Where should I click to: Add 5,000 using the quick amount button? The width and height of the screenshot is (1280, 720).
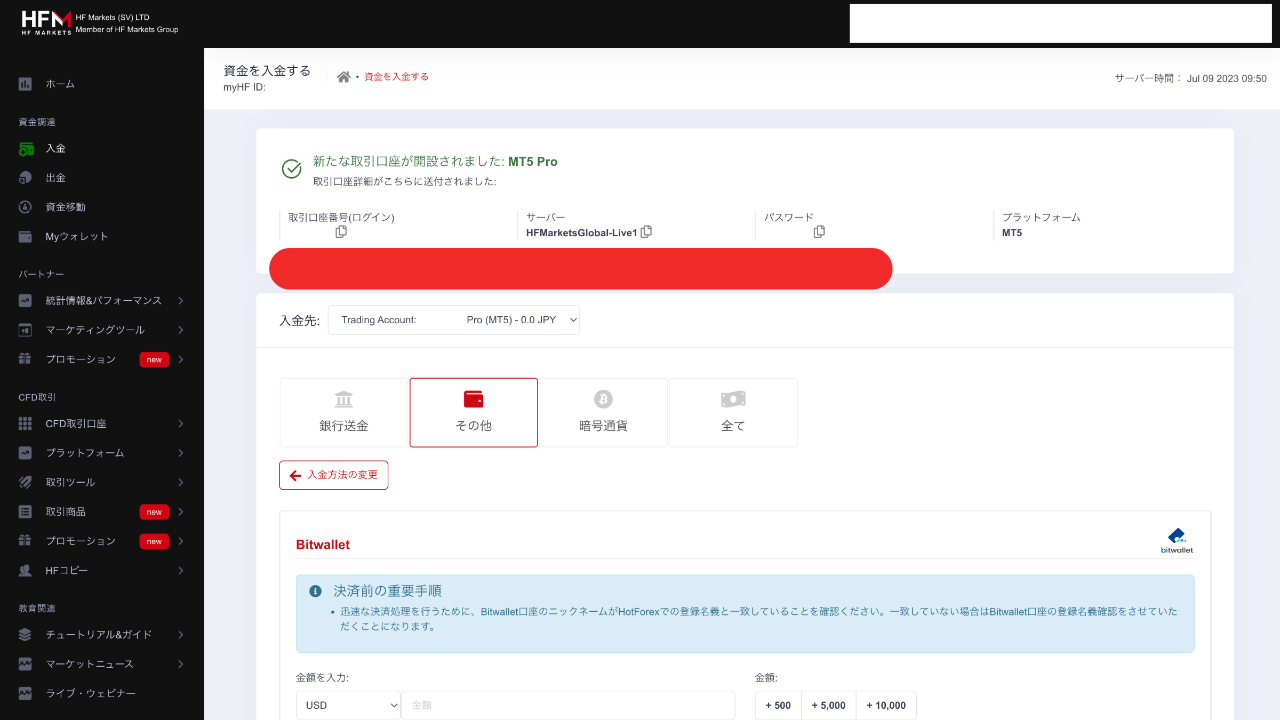tap(828, 705)
